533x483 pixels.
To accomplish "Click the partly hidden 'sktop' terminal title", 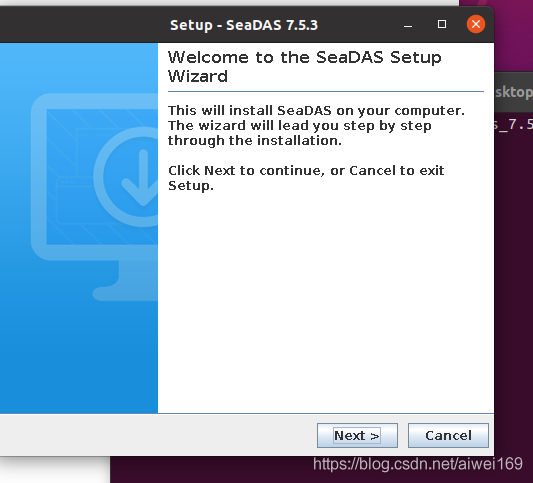I will (514, 92).
